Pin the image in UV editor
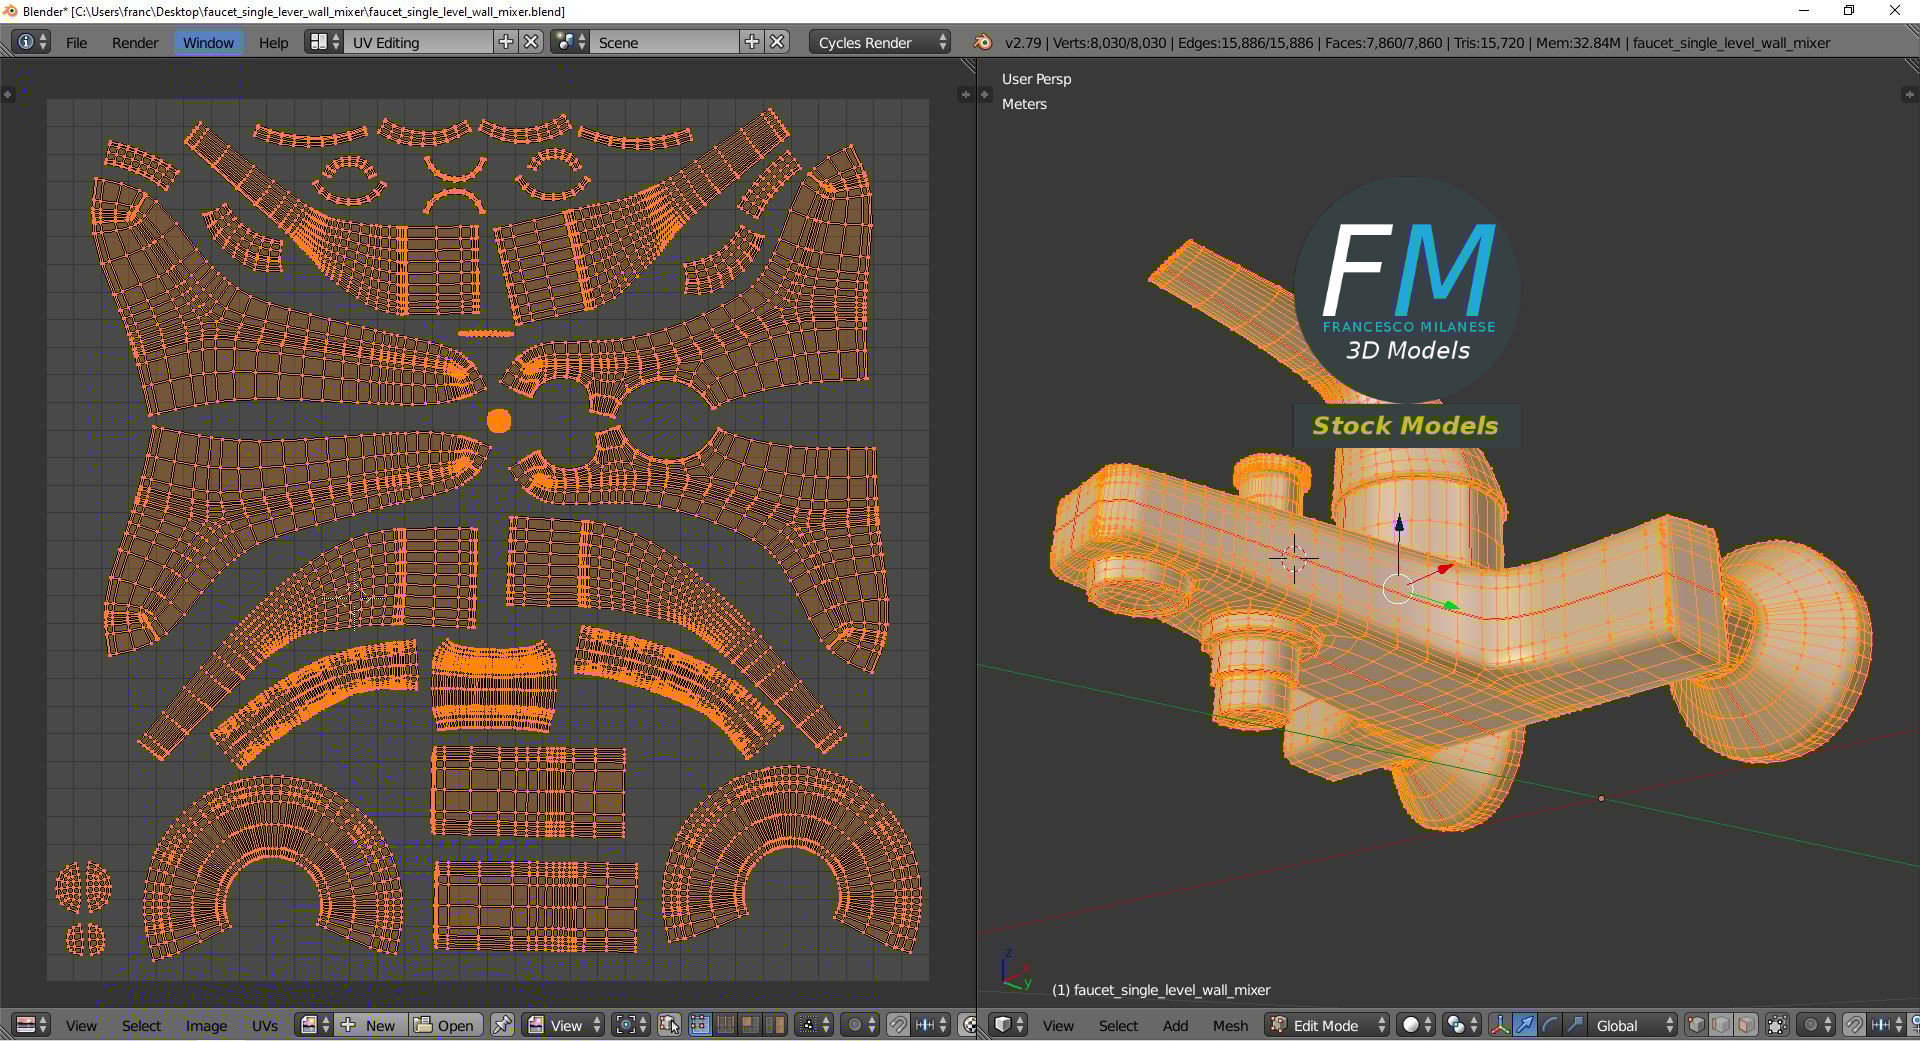 [502, 1025]
